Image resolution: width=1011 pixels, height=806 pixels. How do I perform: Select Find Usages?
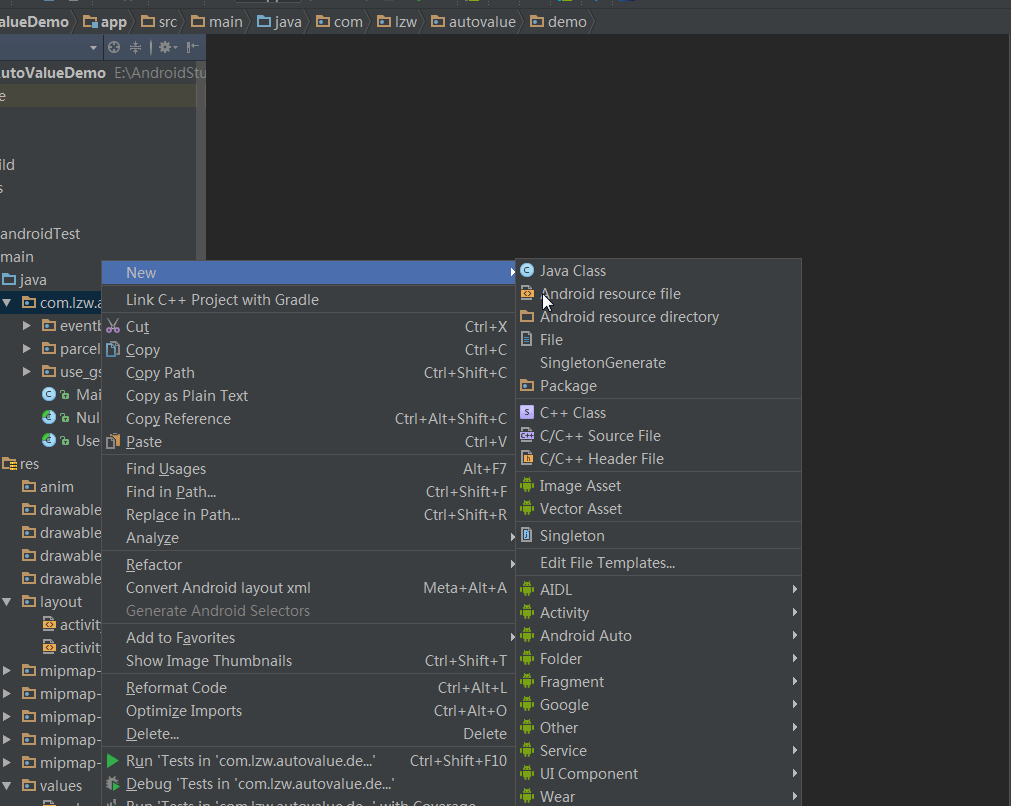click(309, 469)
